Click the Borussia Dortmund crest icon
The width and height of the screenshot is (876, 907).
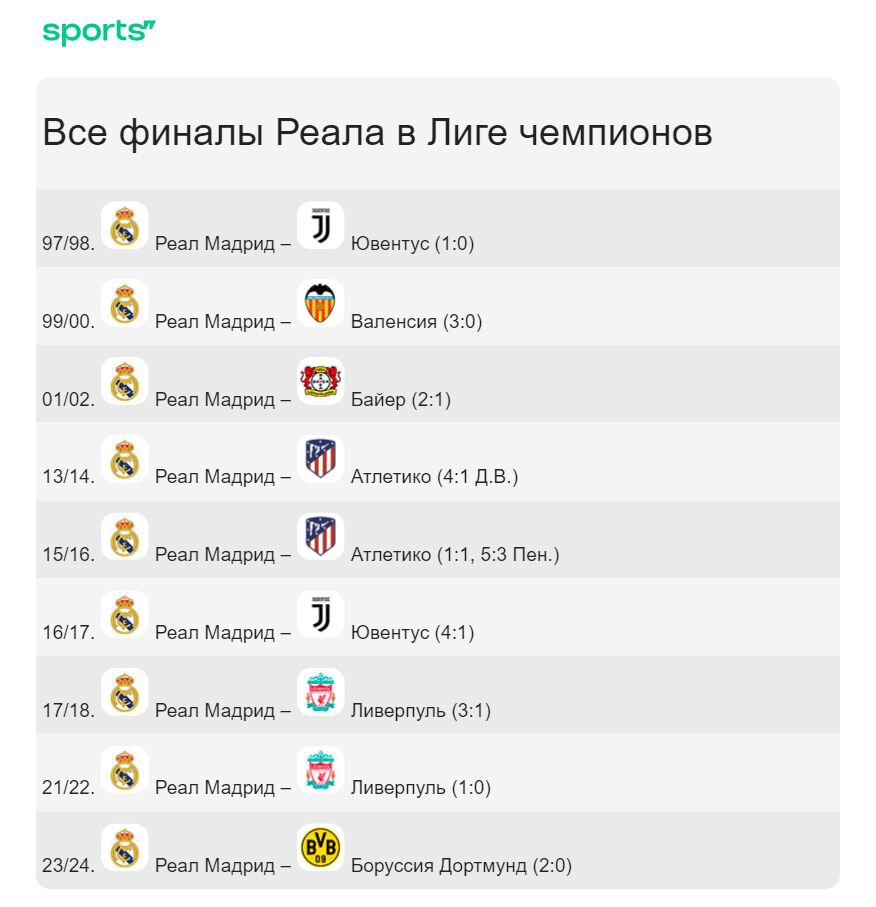320,847
